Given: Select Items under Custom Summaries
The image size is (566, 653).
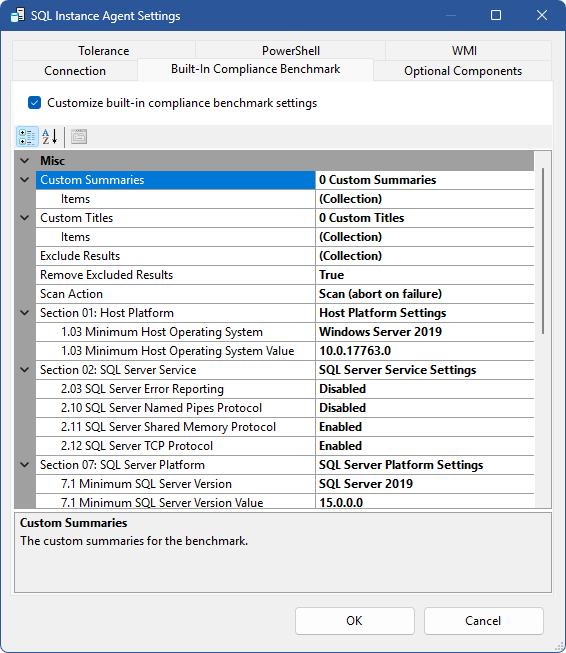Looking at the screenshot, I should coord(175,199).
